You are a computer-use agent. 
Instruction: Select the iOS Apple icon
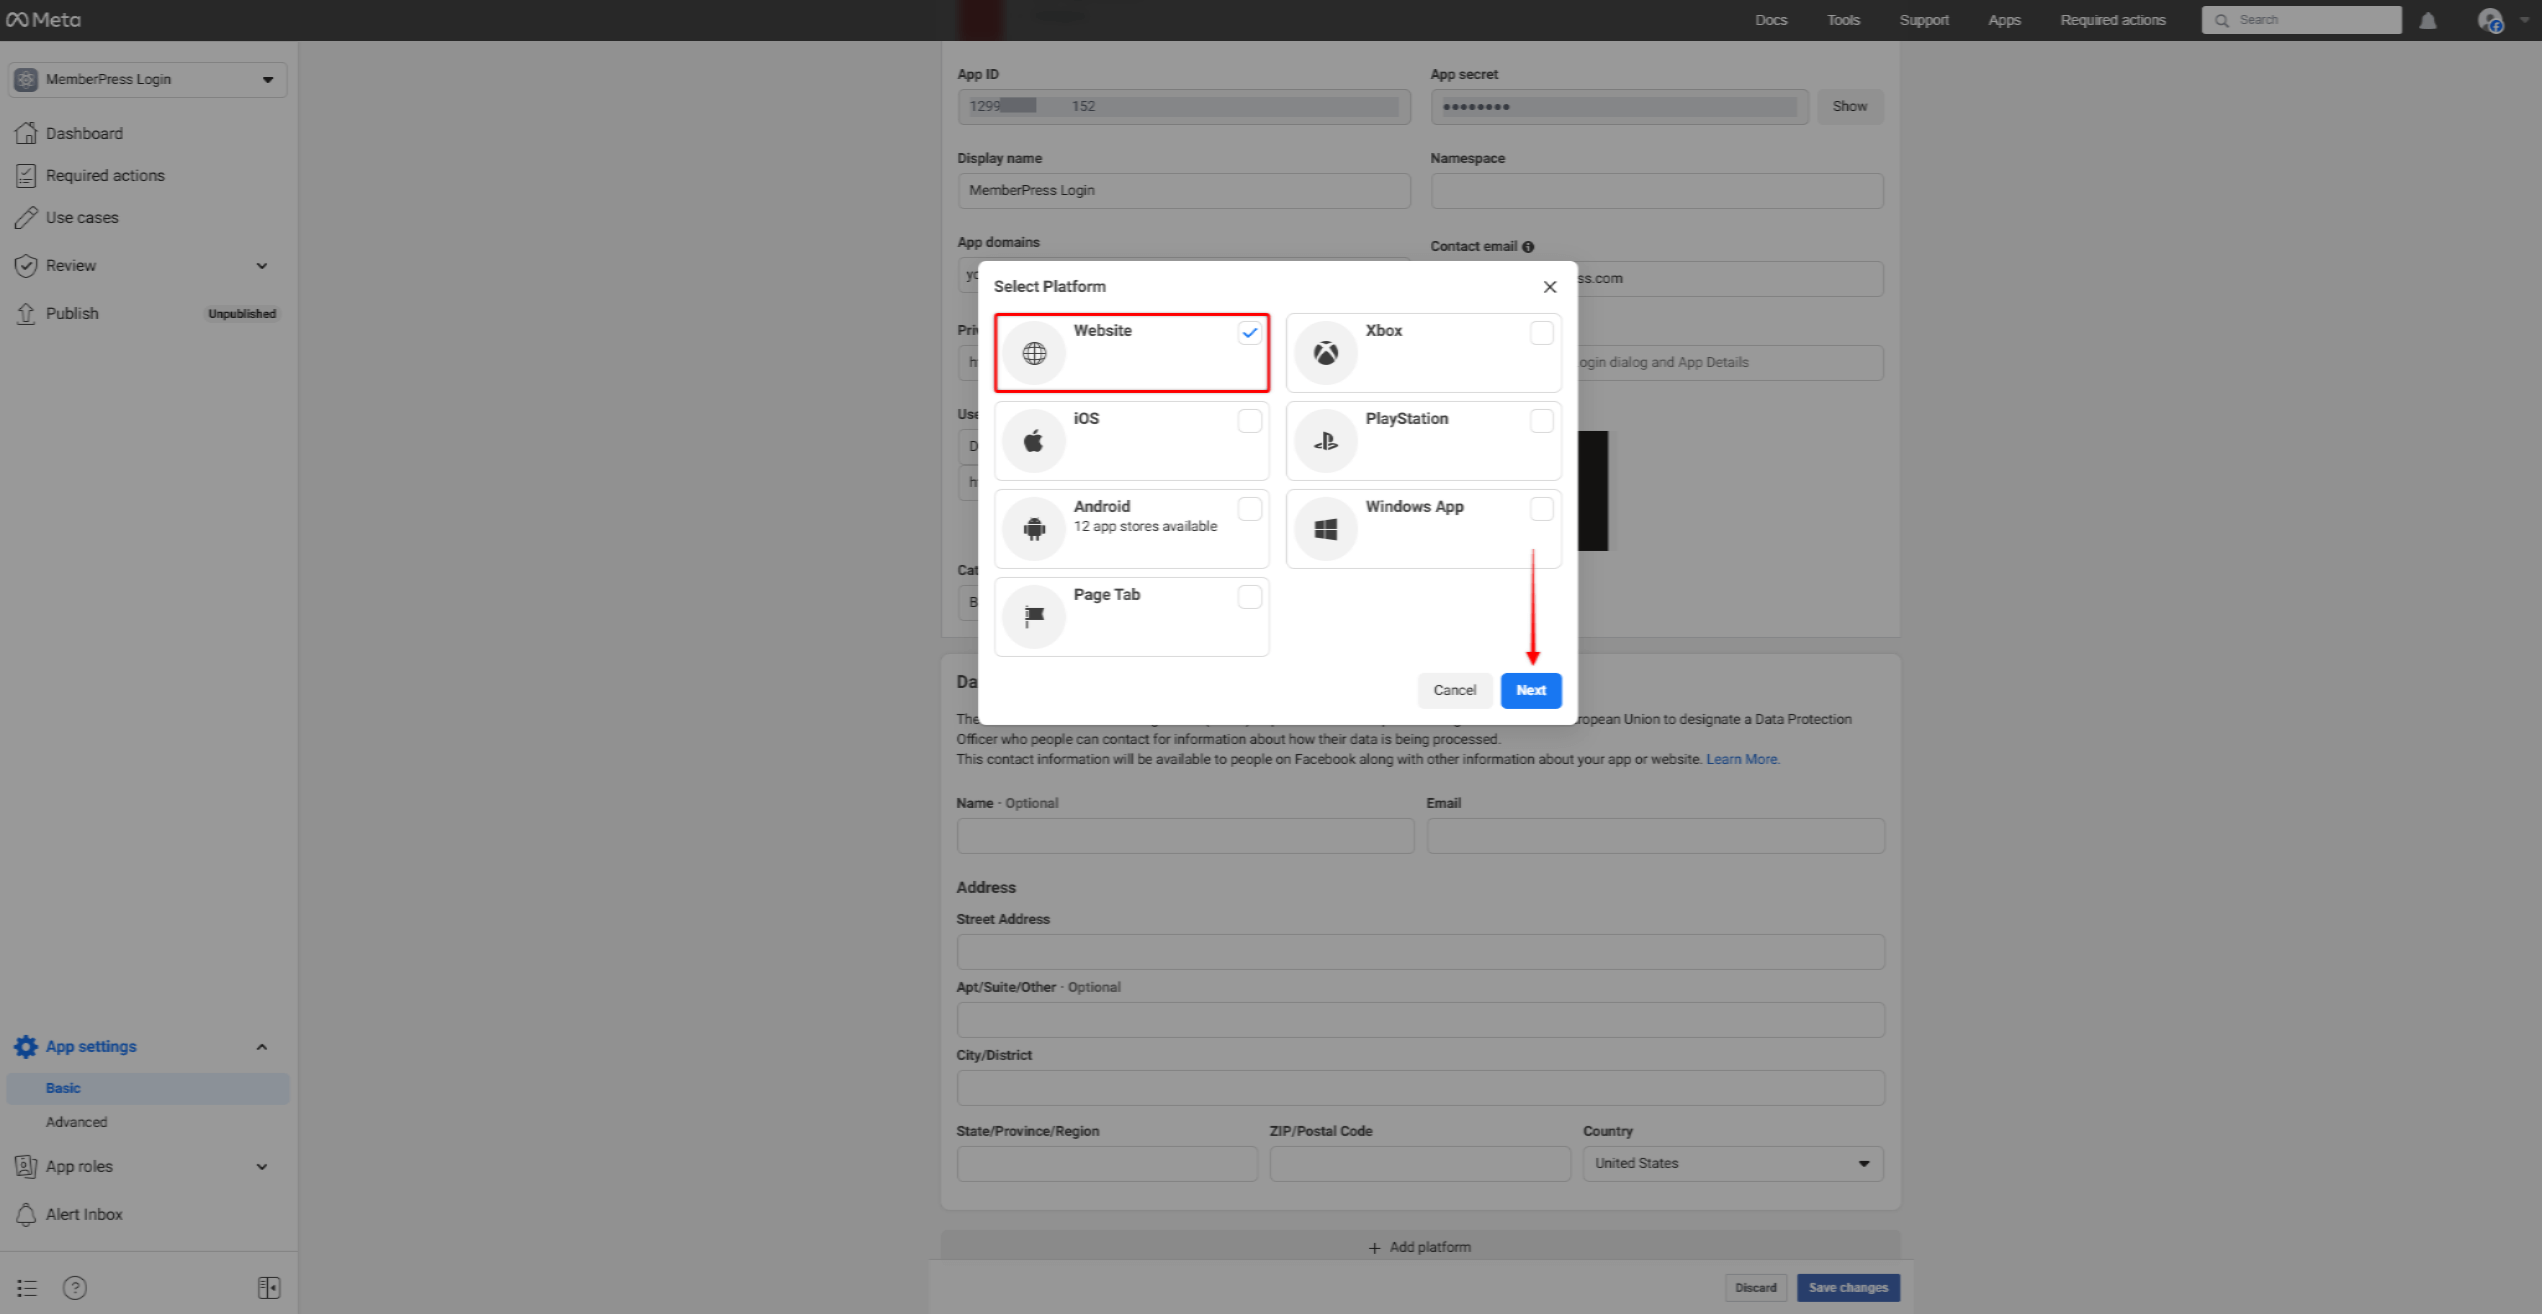[x=1033, y=440]
